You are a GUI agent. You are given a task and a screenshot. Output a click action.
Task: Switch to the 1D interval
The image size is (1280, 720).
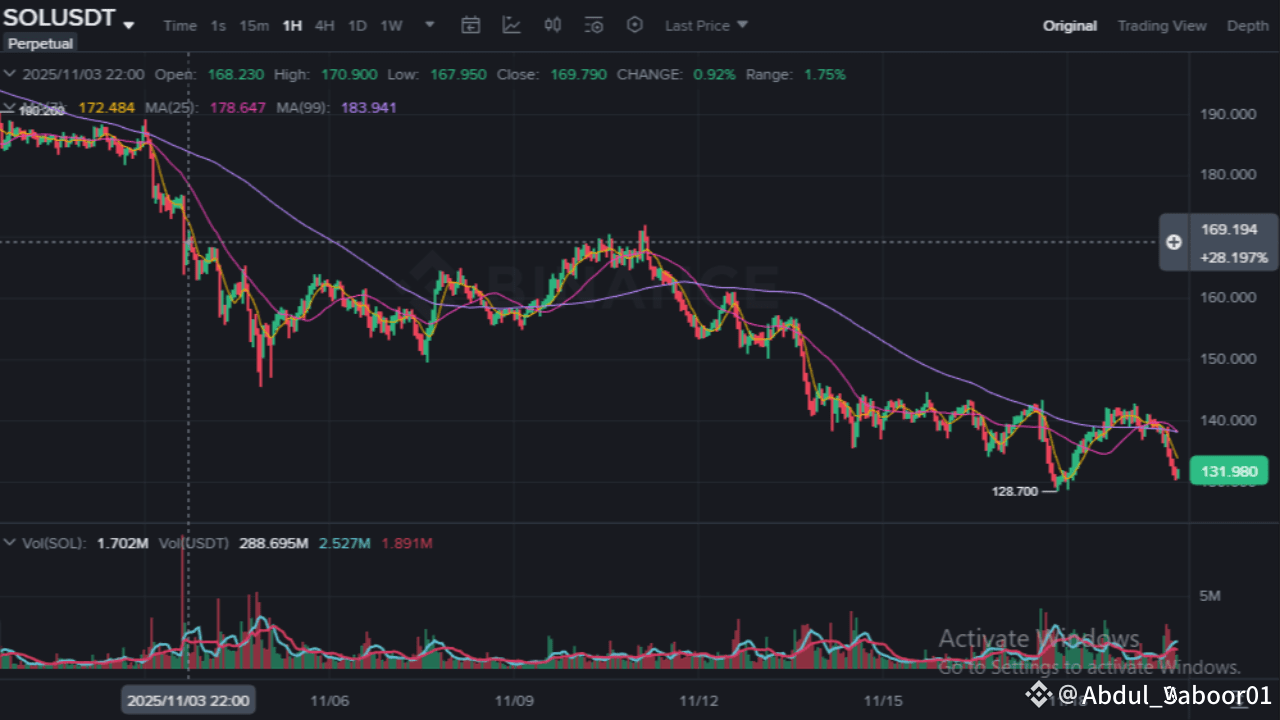tap(357, 26)
